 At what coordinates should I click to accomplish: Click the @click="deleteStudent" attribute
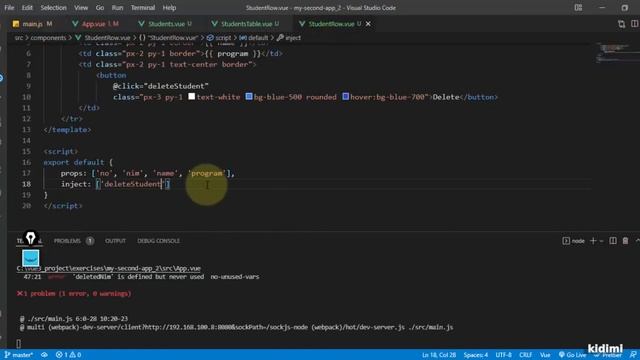click(x=161, y=86)
